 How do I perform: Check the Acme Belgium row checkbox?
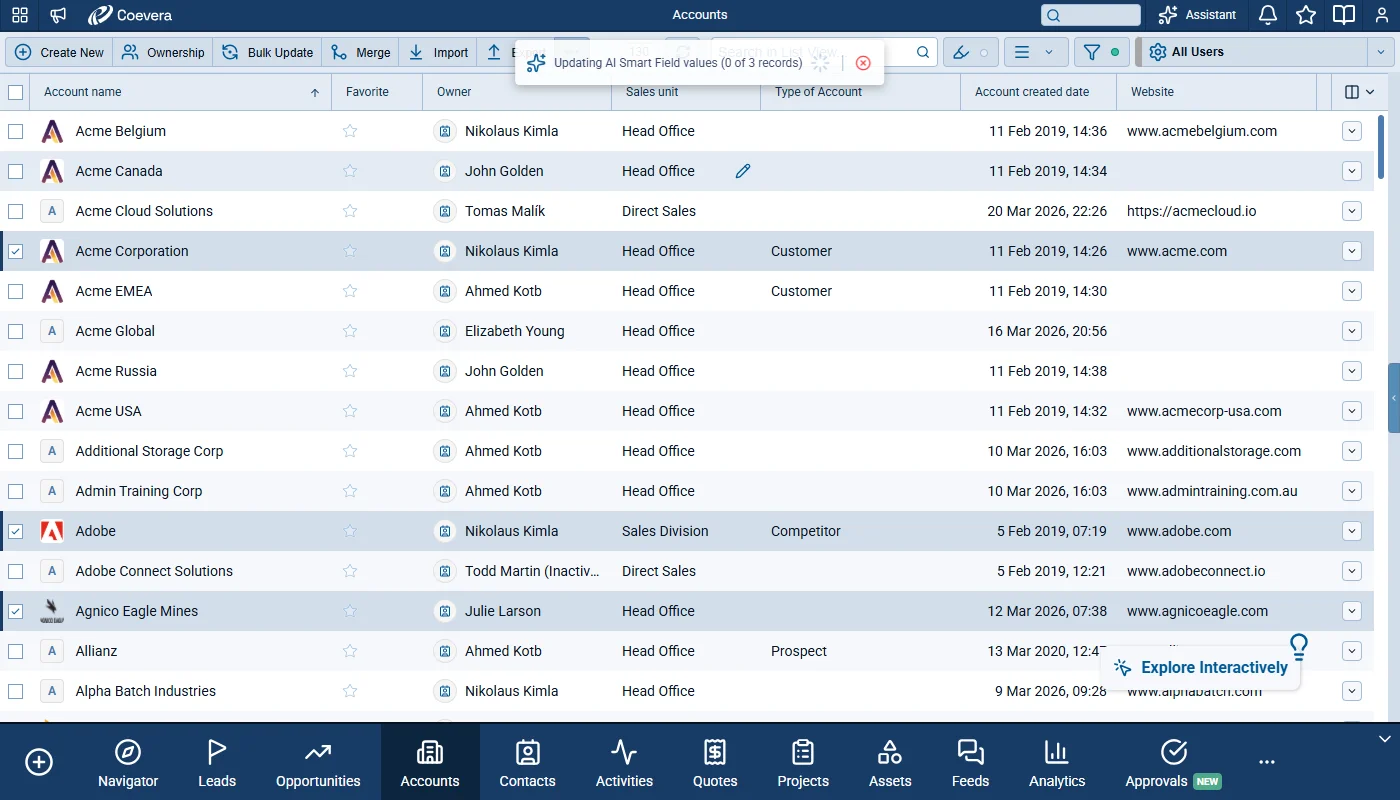tap(16, 131)
